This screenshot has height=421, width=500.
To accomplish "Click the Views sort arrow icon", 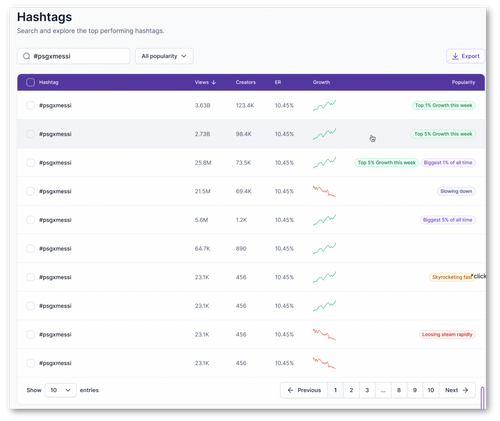I will point(214,82).
